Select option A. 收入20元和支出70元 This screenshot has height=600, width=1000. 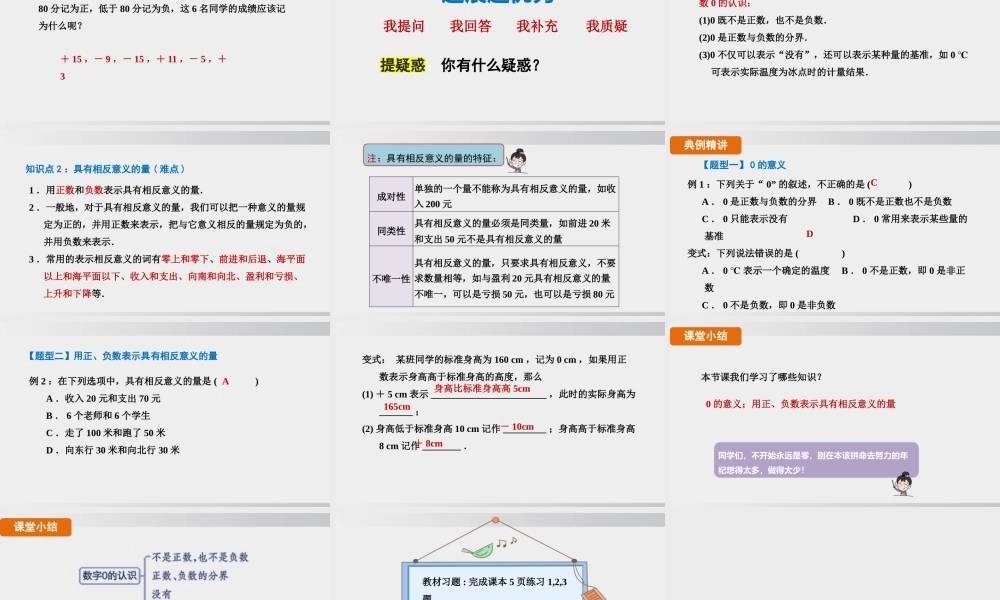tap(103, 399)
